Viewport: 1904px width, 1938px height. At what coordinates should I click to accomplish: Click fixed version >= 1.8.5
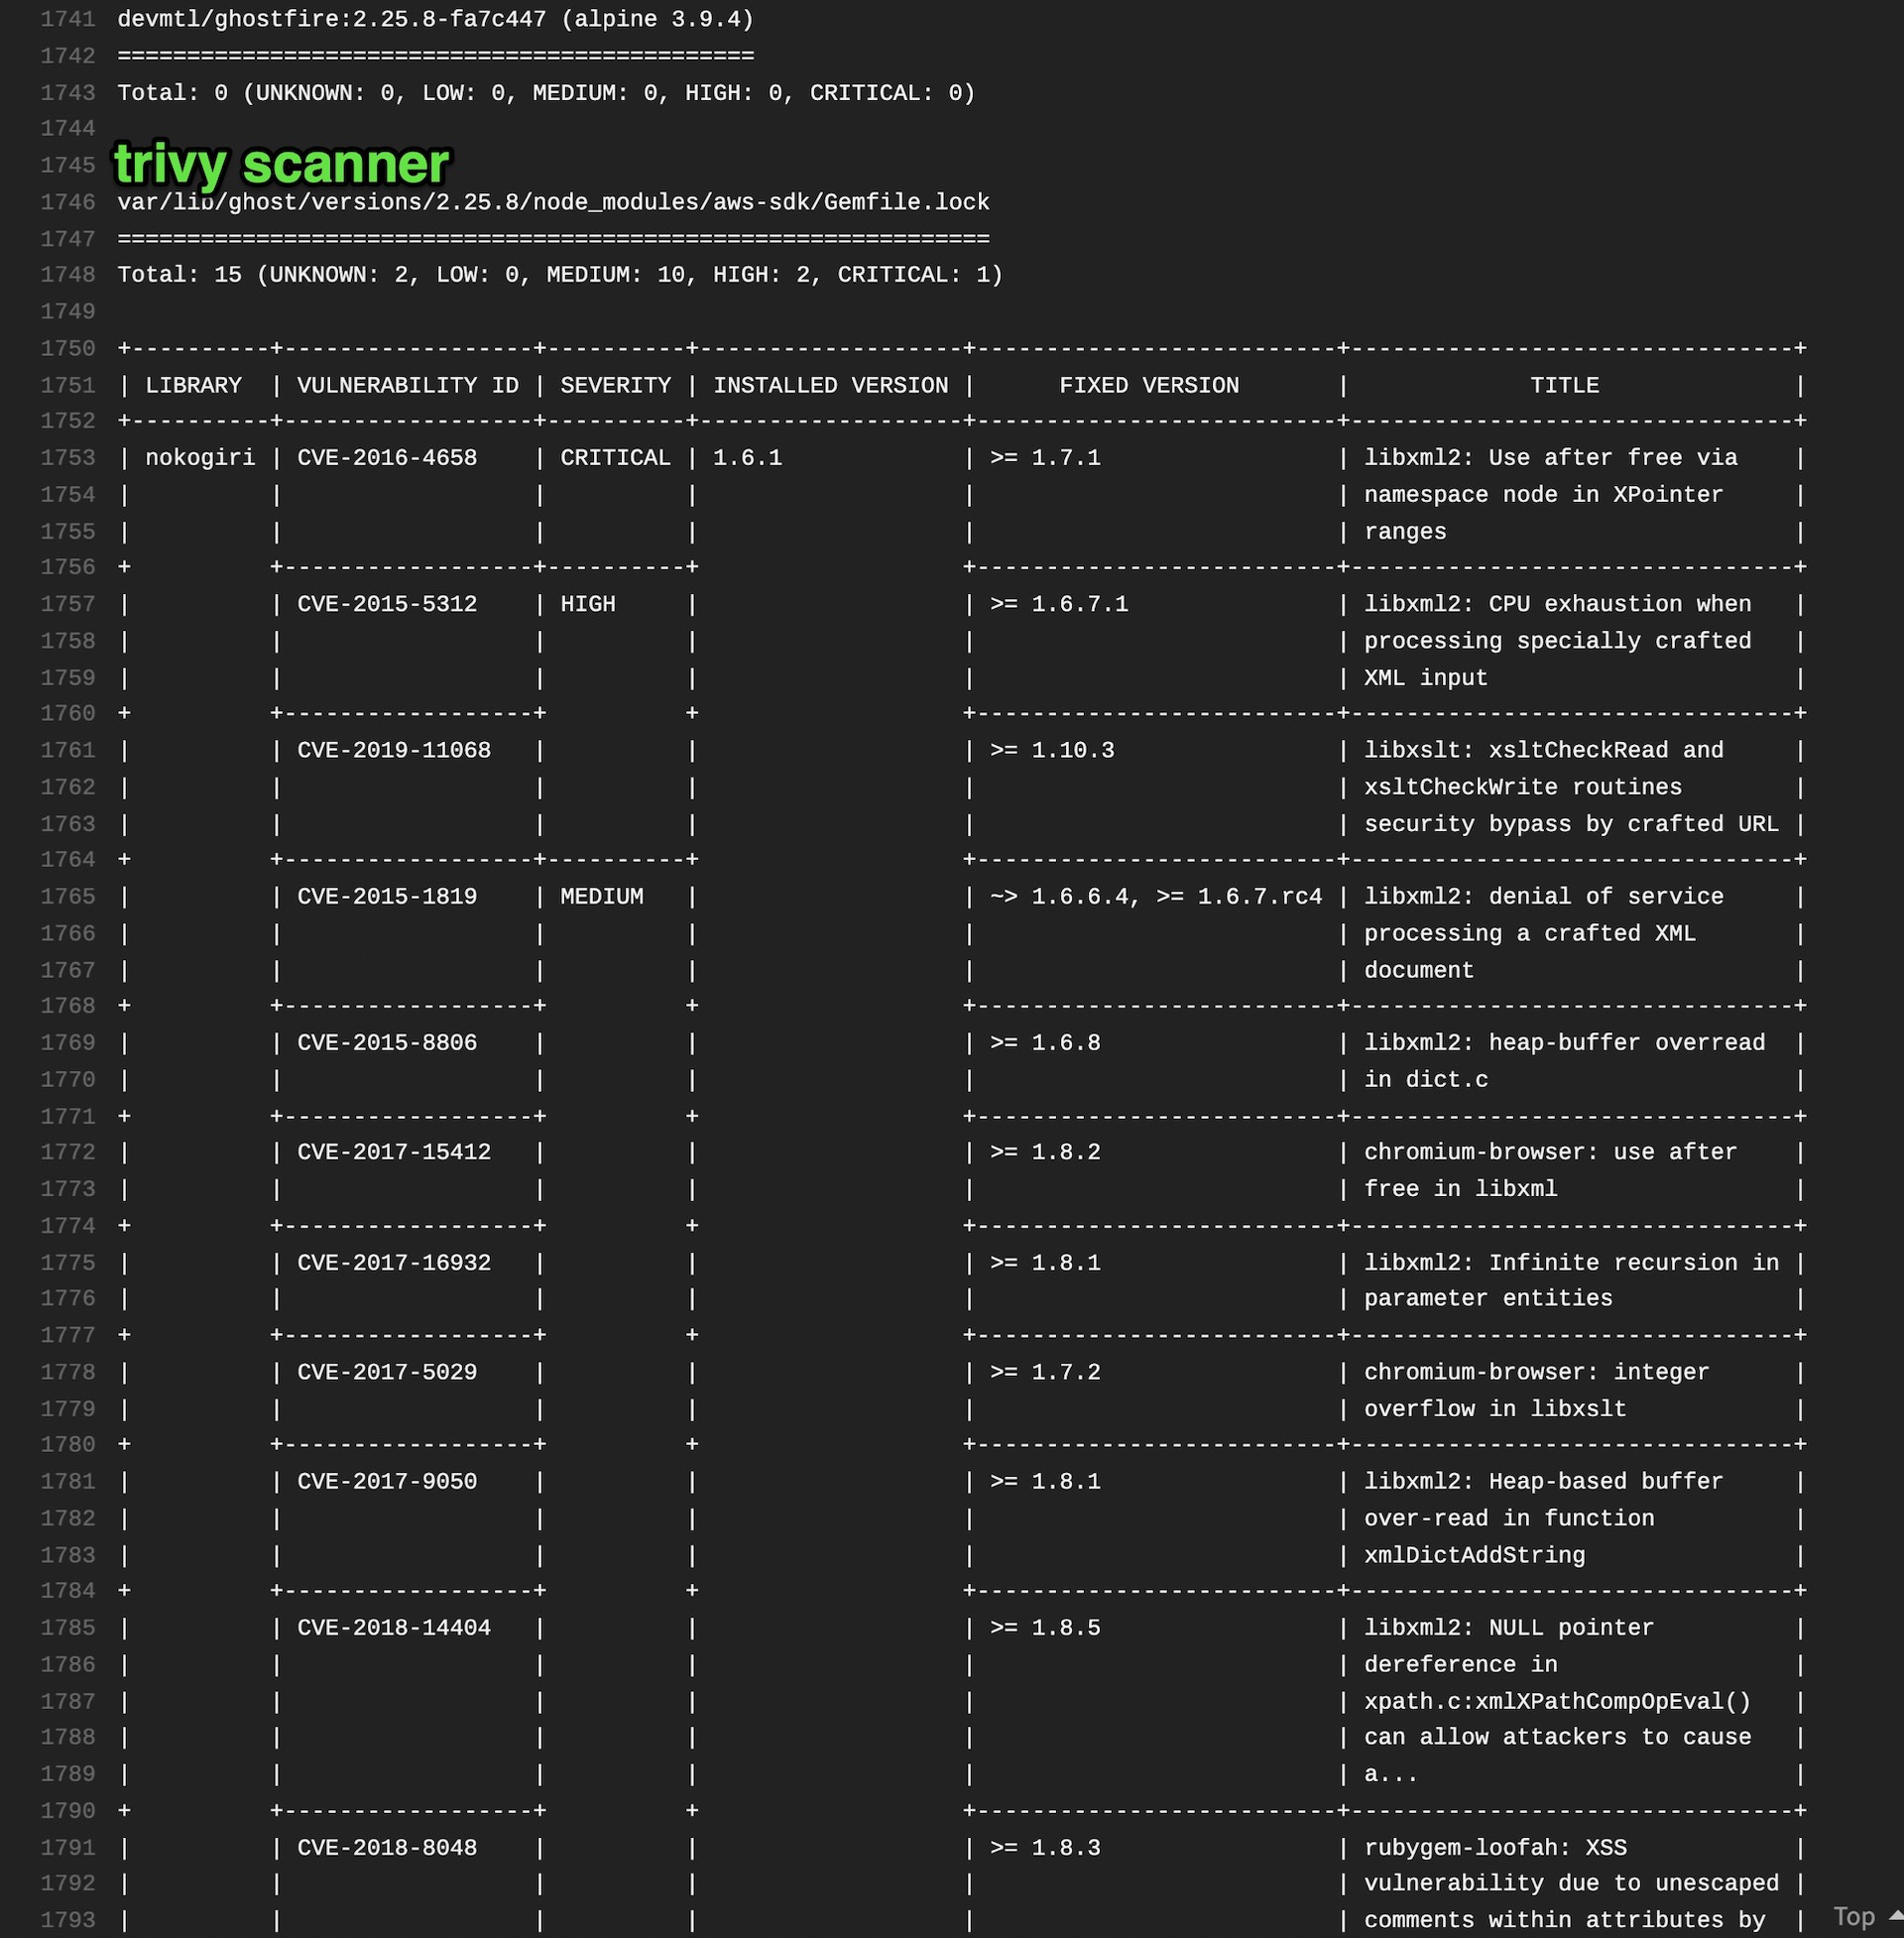[1045, 1628]
